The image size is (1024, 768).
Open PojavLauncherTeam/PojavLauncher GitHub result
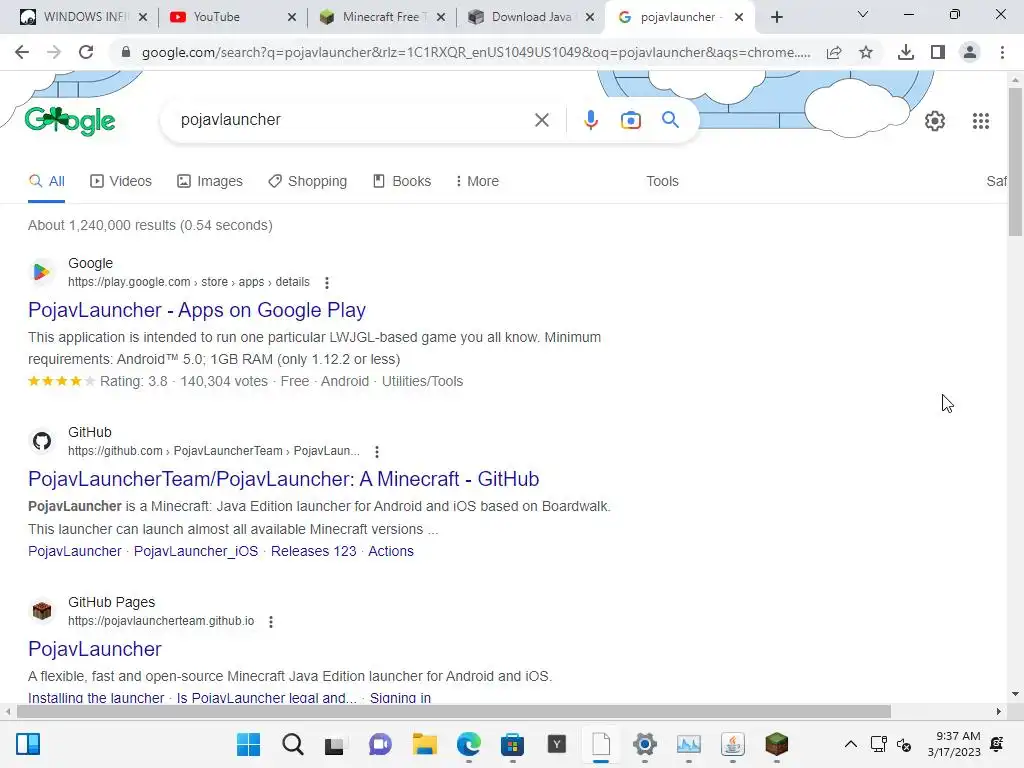click(x=283, y=479)
